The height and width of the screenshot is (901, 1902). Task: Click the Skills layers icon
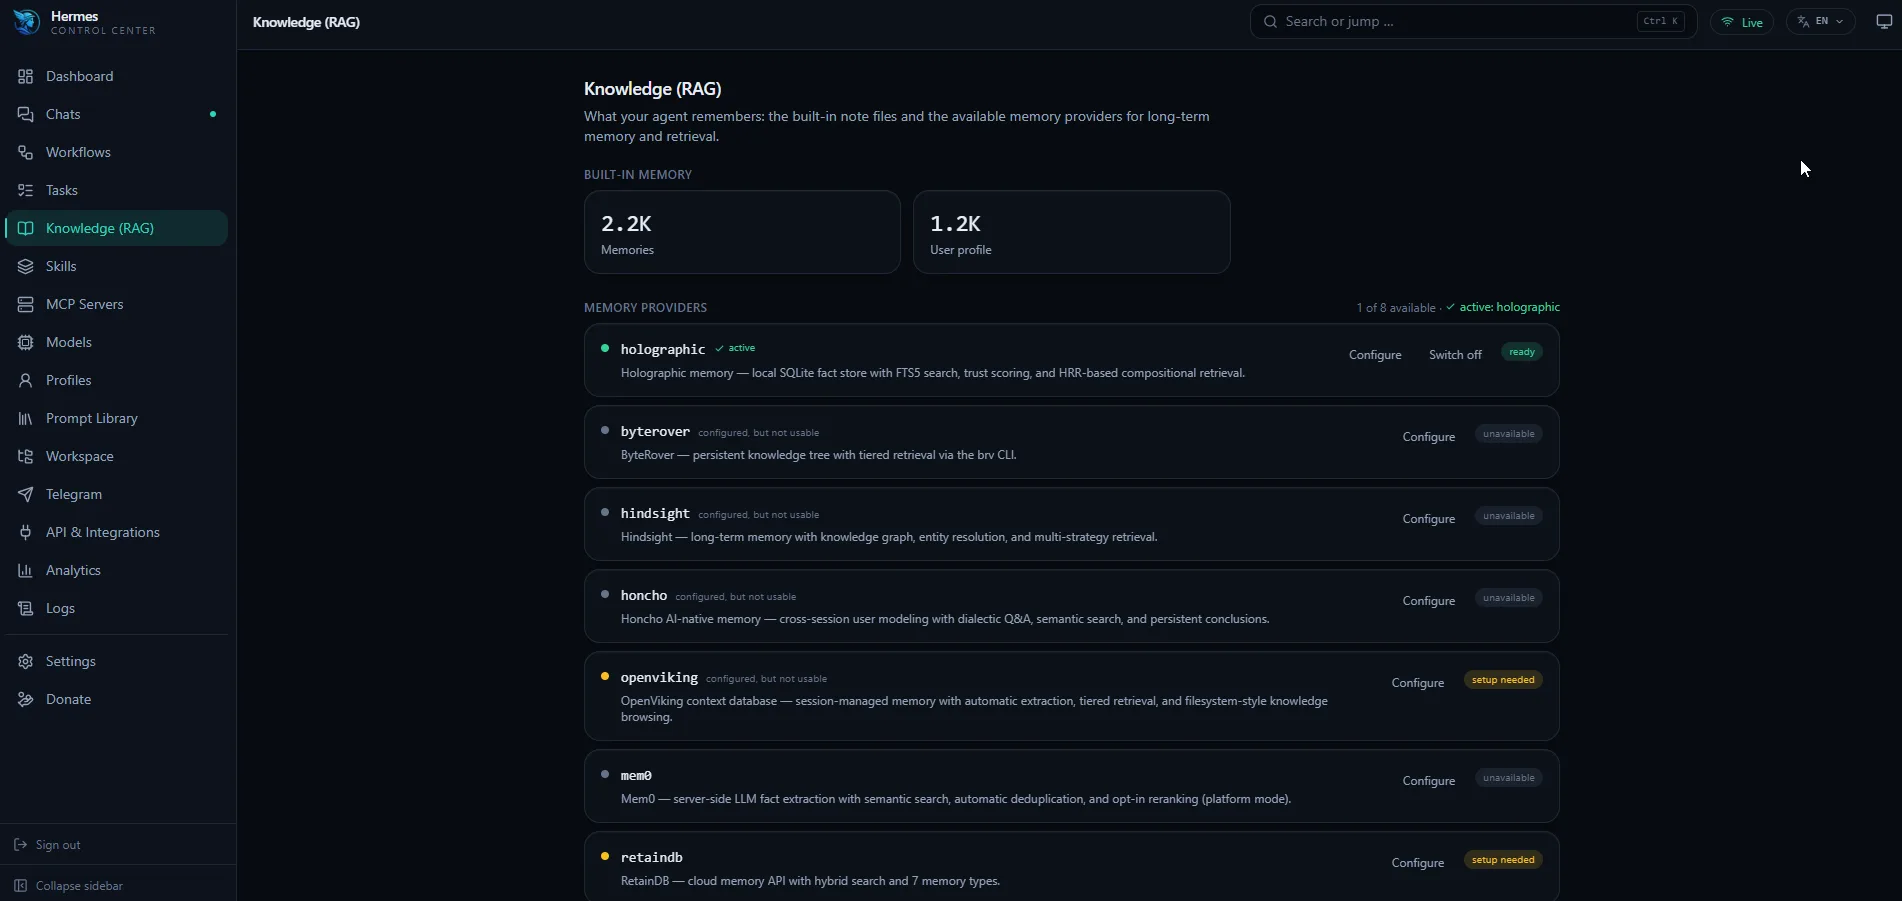click(25, 266)
